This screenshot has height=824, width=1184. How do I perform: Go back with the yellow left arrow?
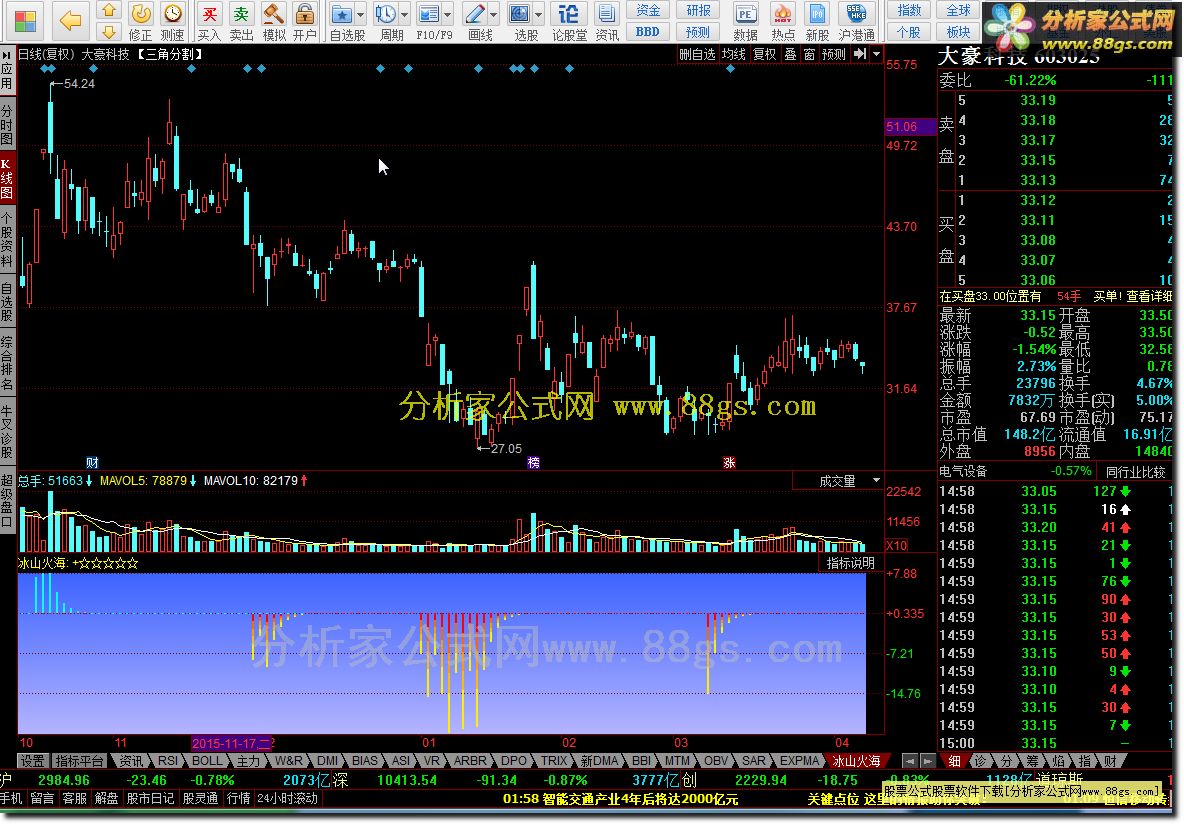pyautogui.click(x=70, y=20)
